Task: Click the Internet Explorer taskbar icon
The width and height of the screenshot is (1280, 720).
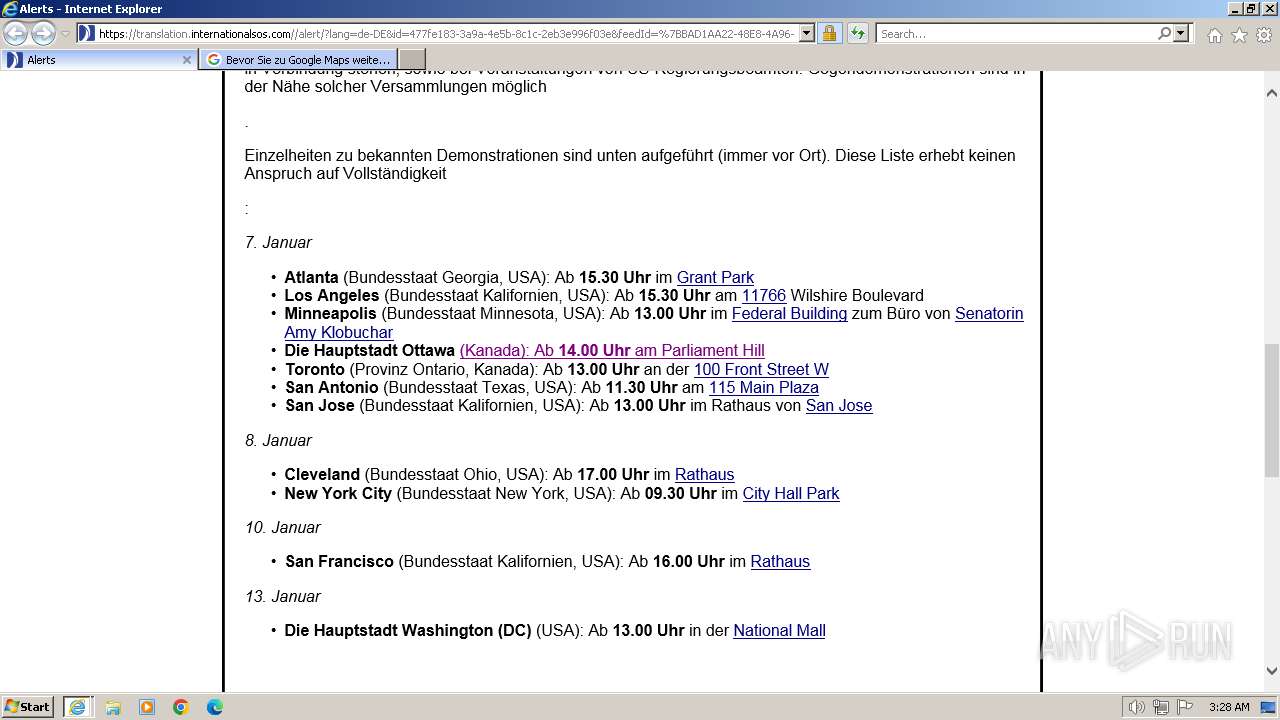Action: 77,707
